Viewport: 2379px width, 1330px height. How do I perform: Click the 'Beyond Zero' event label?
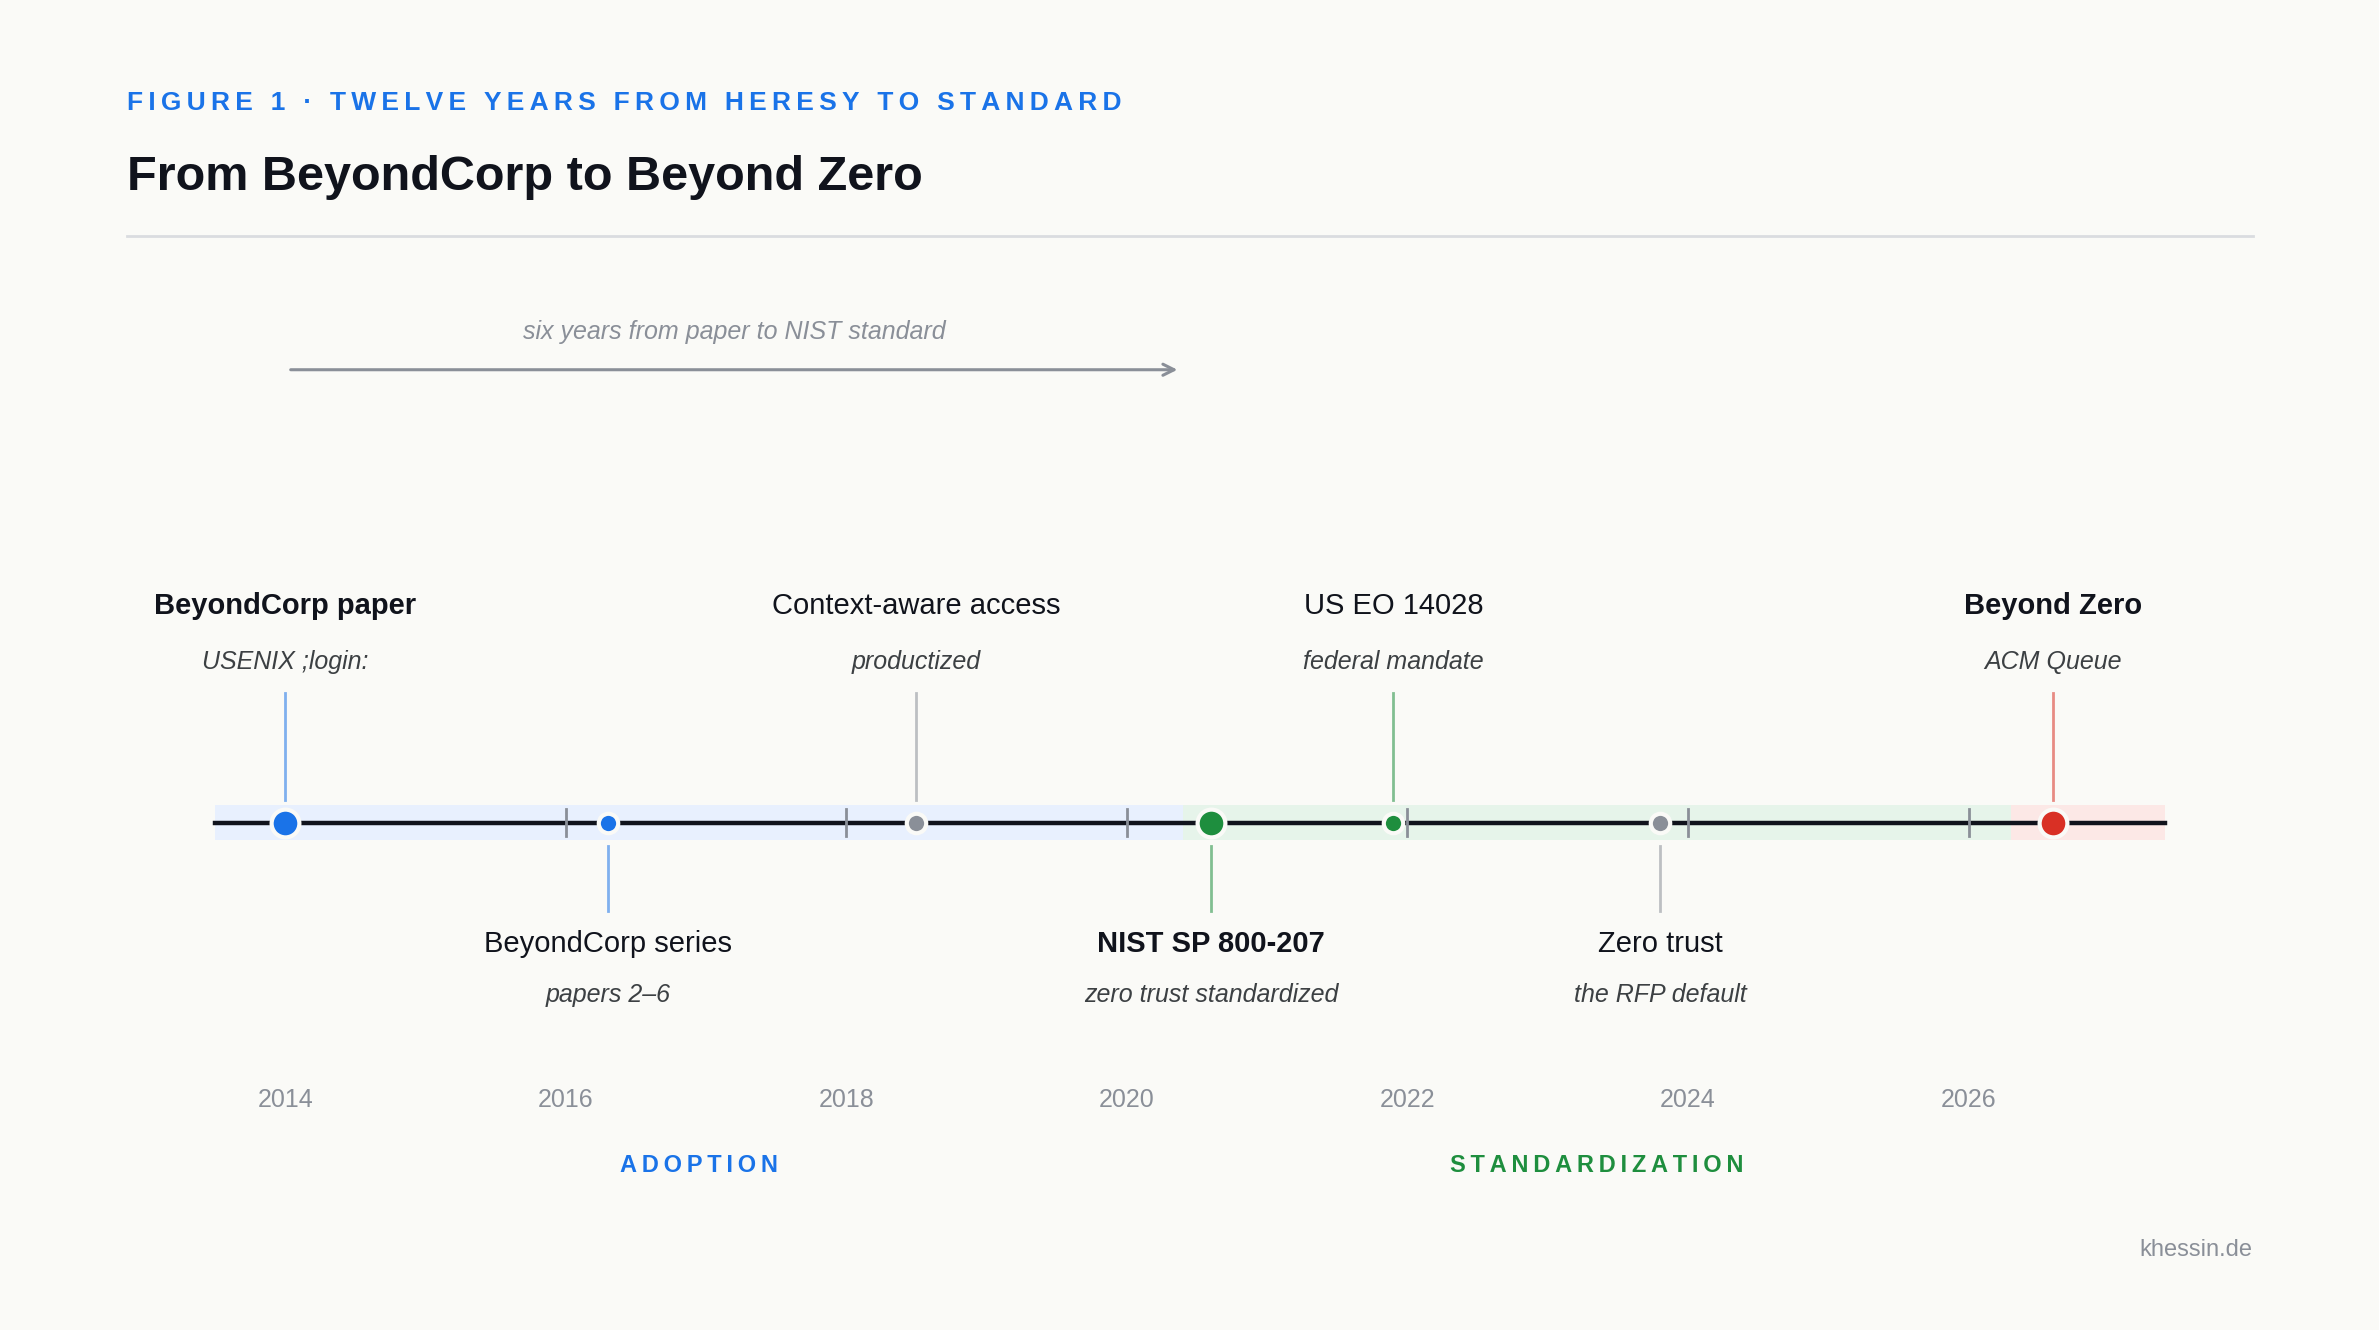pyautogui.click(x=2053, y=604)
